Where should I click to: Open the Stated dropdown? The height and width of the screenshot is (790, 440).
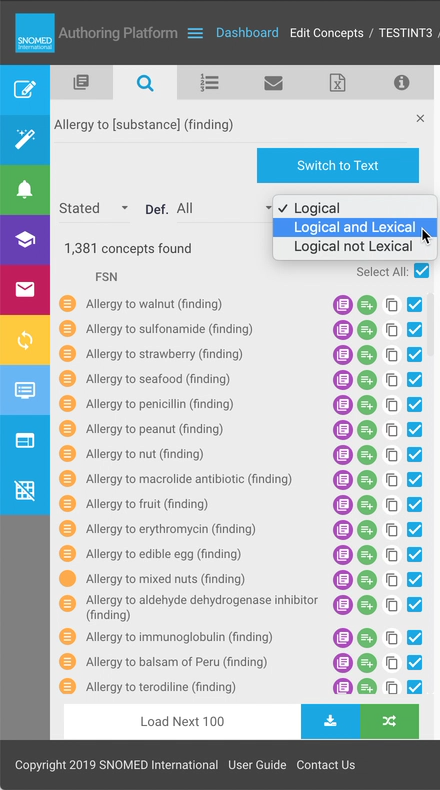click(94, 208)
